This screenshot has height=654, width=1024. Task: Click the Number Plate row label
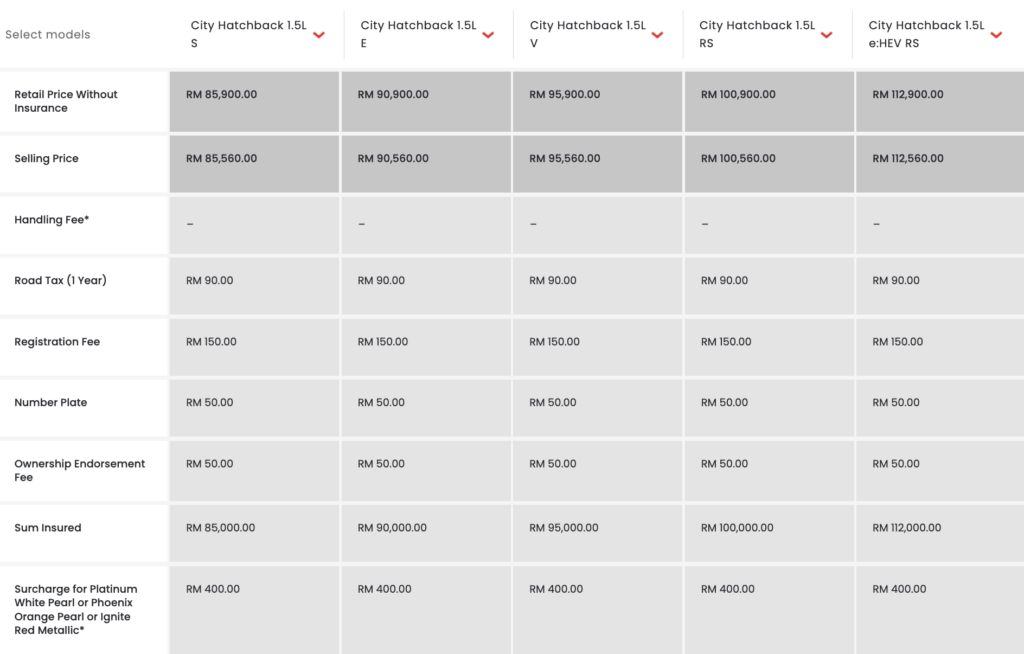tap(51, 403)
